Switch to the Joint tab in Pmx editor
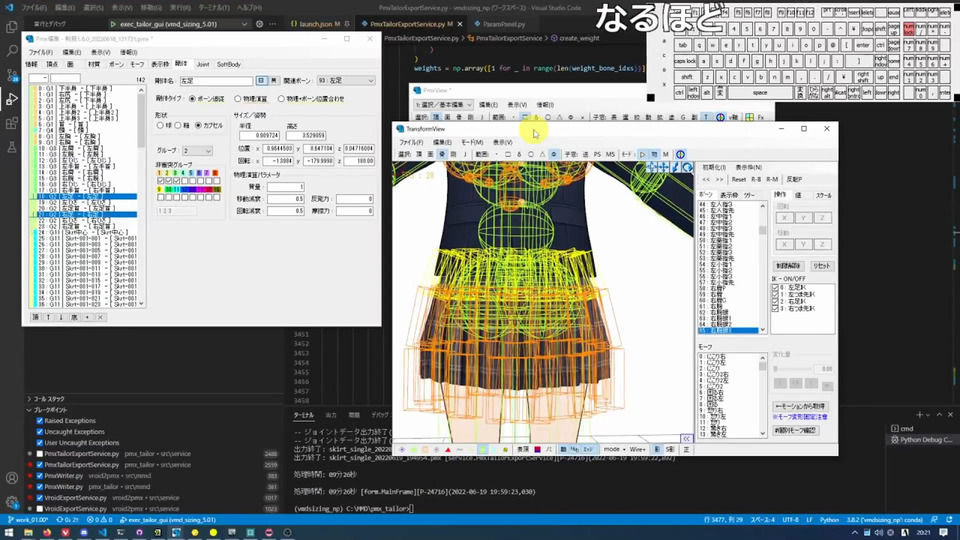 [203, 64]
